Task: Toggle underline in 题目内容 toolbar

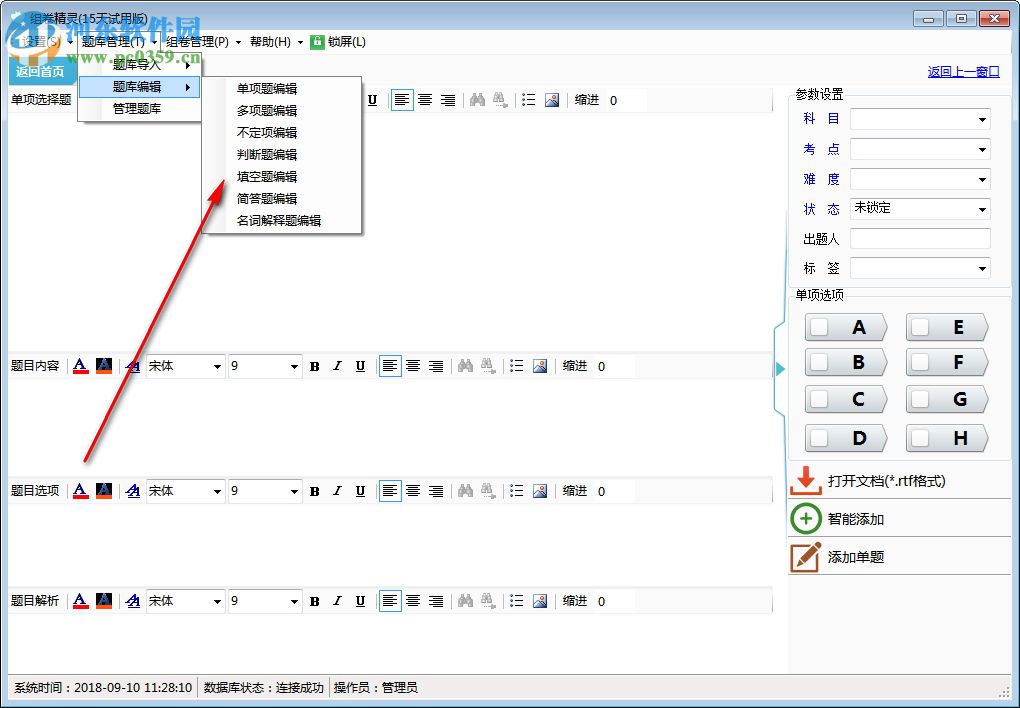Action: [360, 366]
